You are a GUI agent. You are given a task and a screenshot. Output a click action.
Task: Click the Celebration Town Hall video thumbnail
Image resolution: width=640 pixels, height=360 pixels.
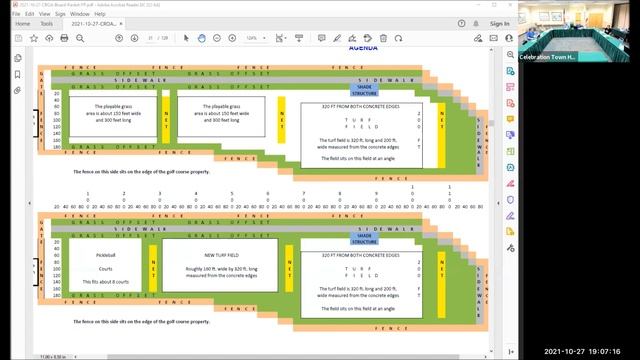574,31
